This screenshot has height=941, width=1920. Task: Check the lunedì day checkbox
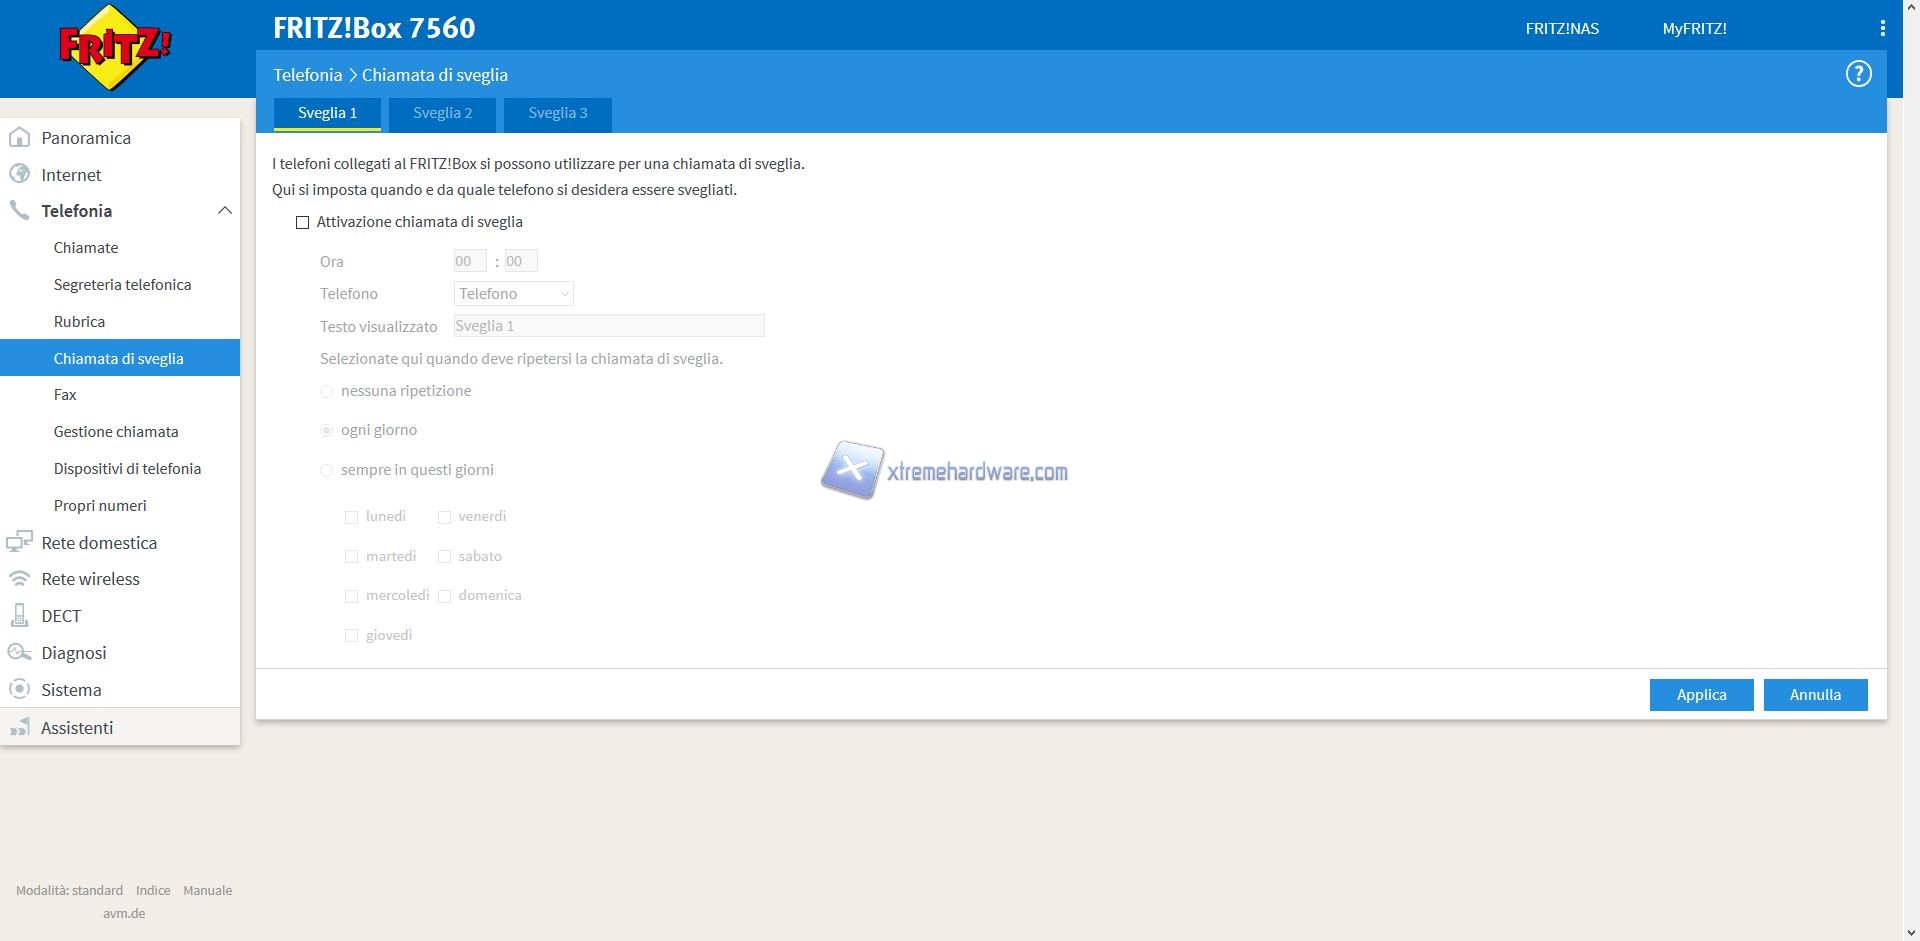tap(351, 518)
